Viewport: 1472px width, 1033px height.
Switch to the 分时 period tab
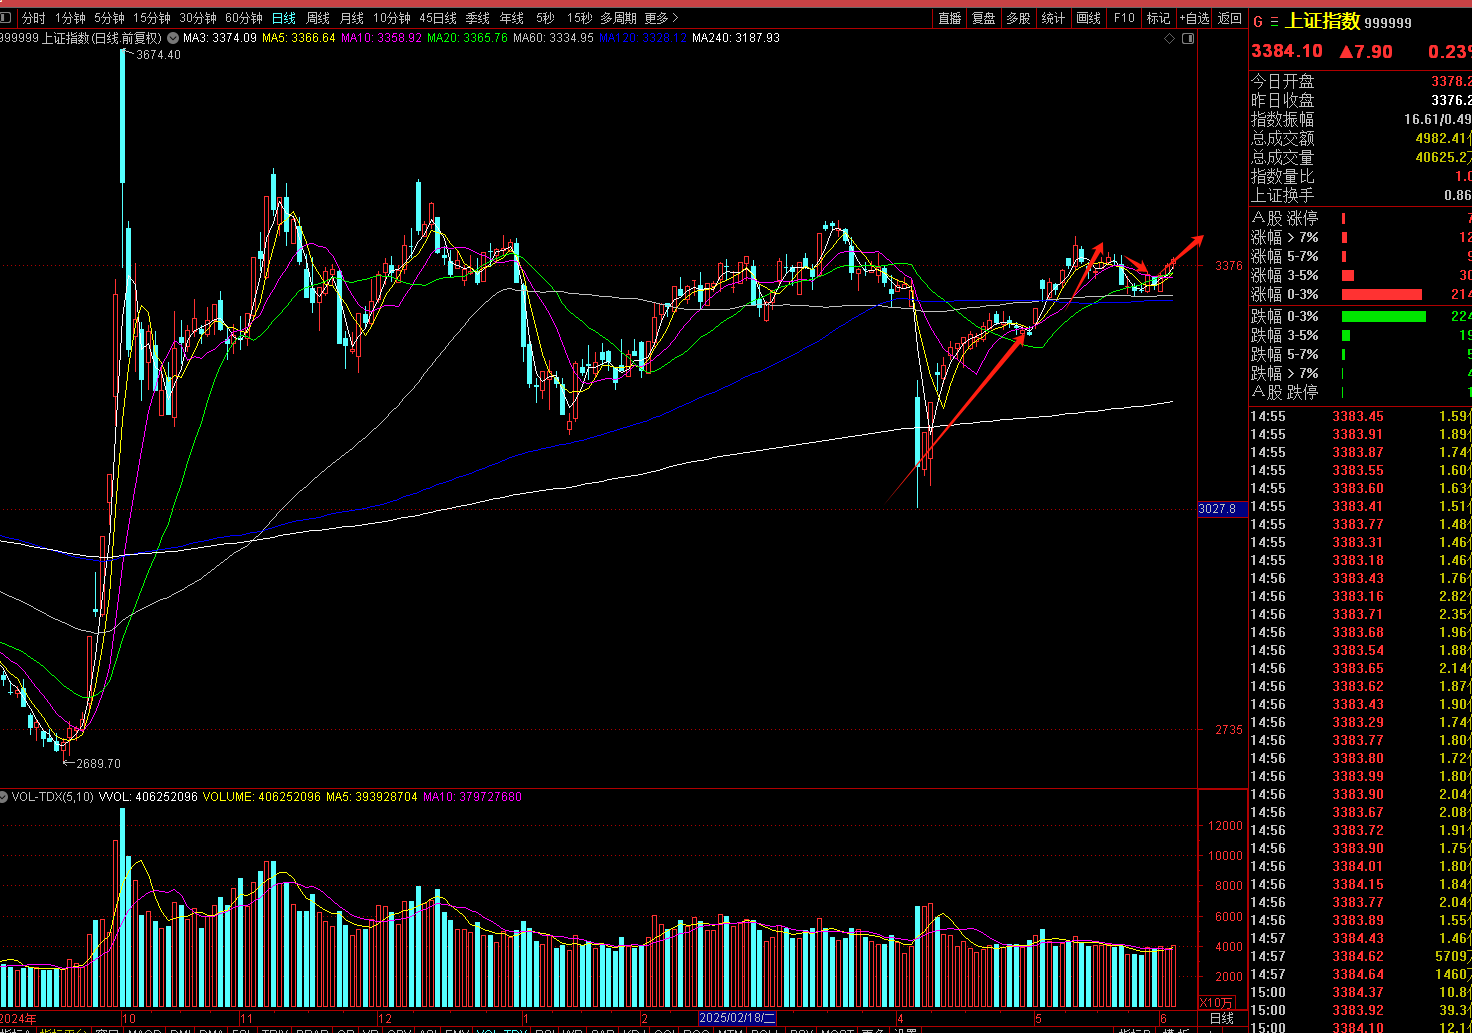pos(33,18)
